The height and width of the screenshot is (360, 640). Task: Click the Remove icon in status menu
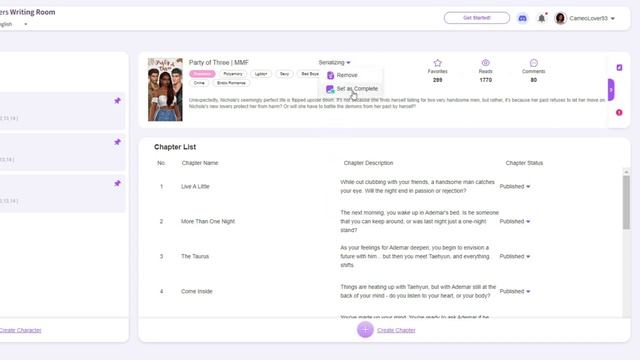330,75
